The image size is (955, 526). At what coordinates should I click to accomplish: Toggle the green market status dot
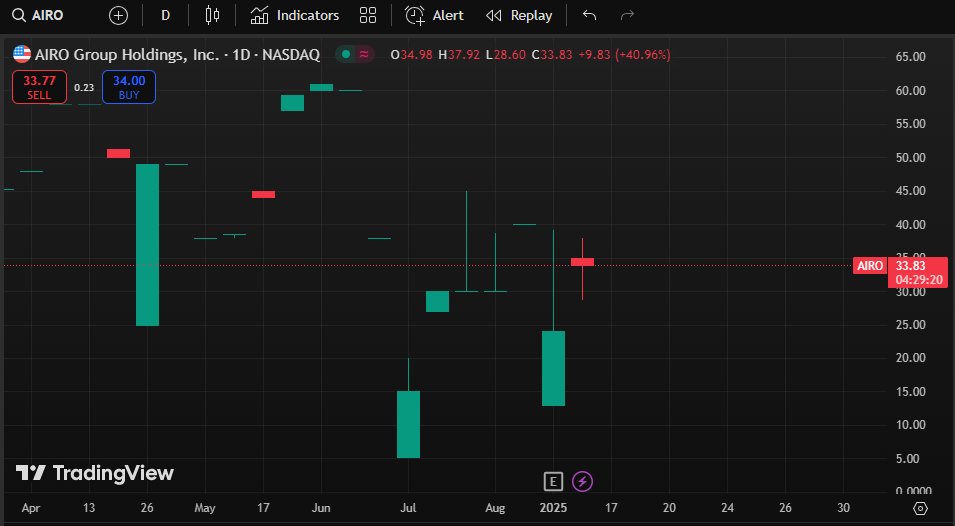tap(346, 55)
